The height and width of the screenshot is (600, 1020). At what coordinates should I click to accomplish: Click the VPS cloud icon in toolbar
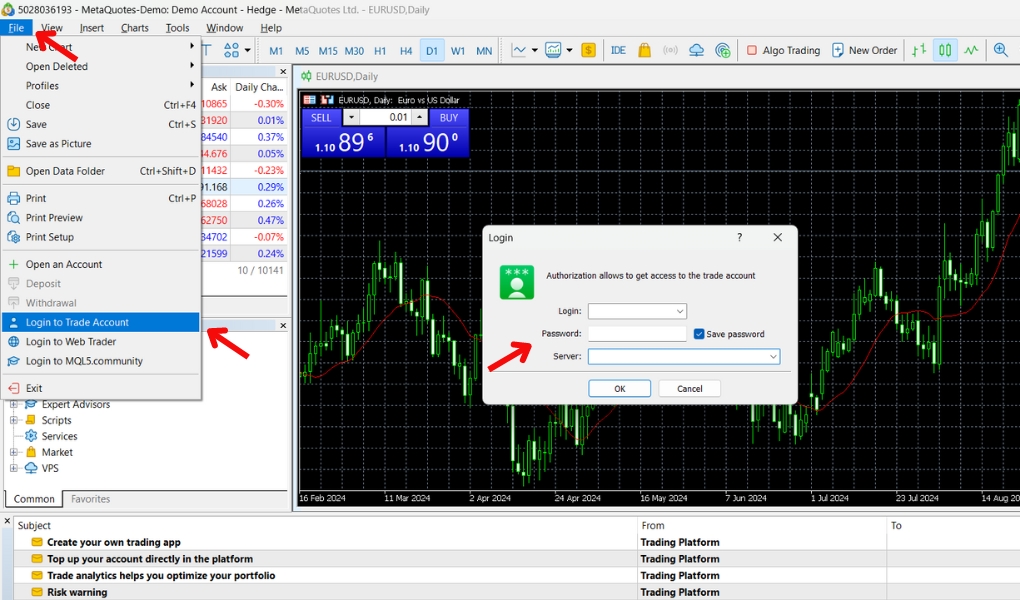[697, 50]
